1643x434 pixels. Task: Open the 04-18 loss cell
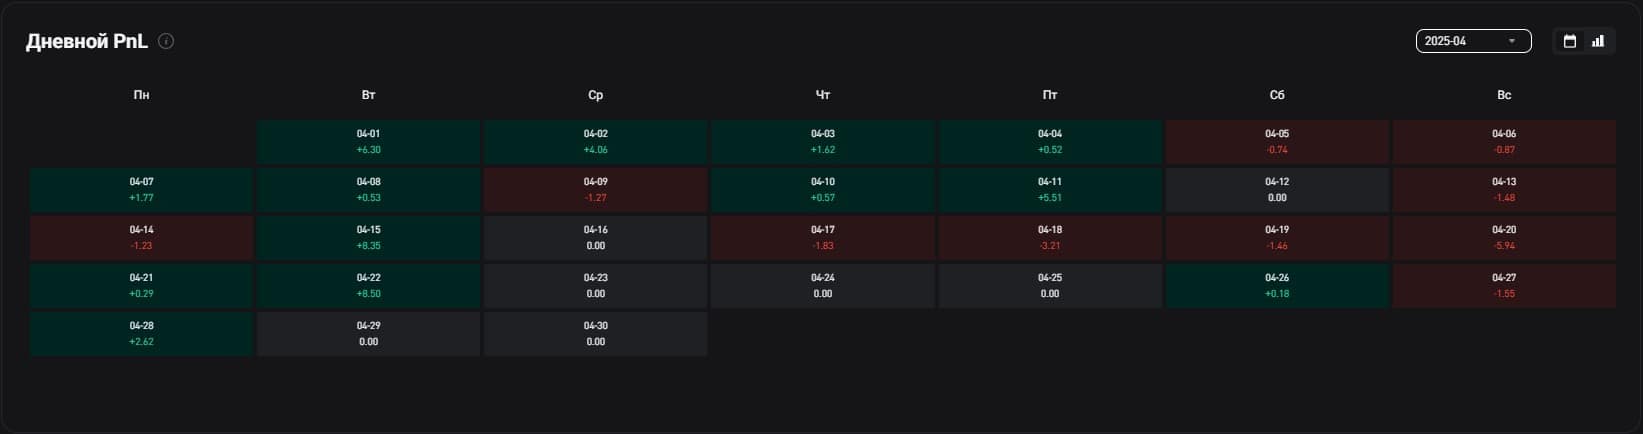pos(1049,238)
